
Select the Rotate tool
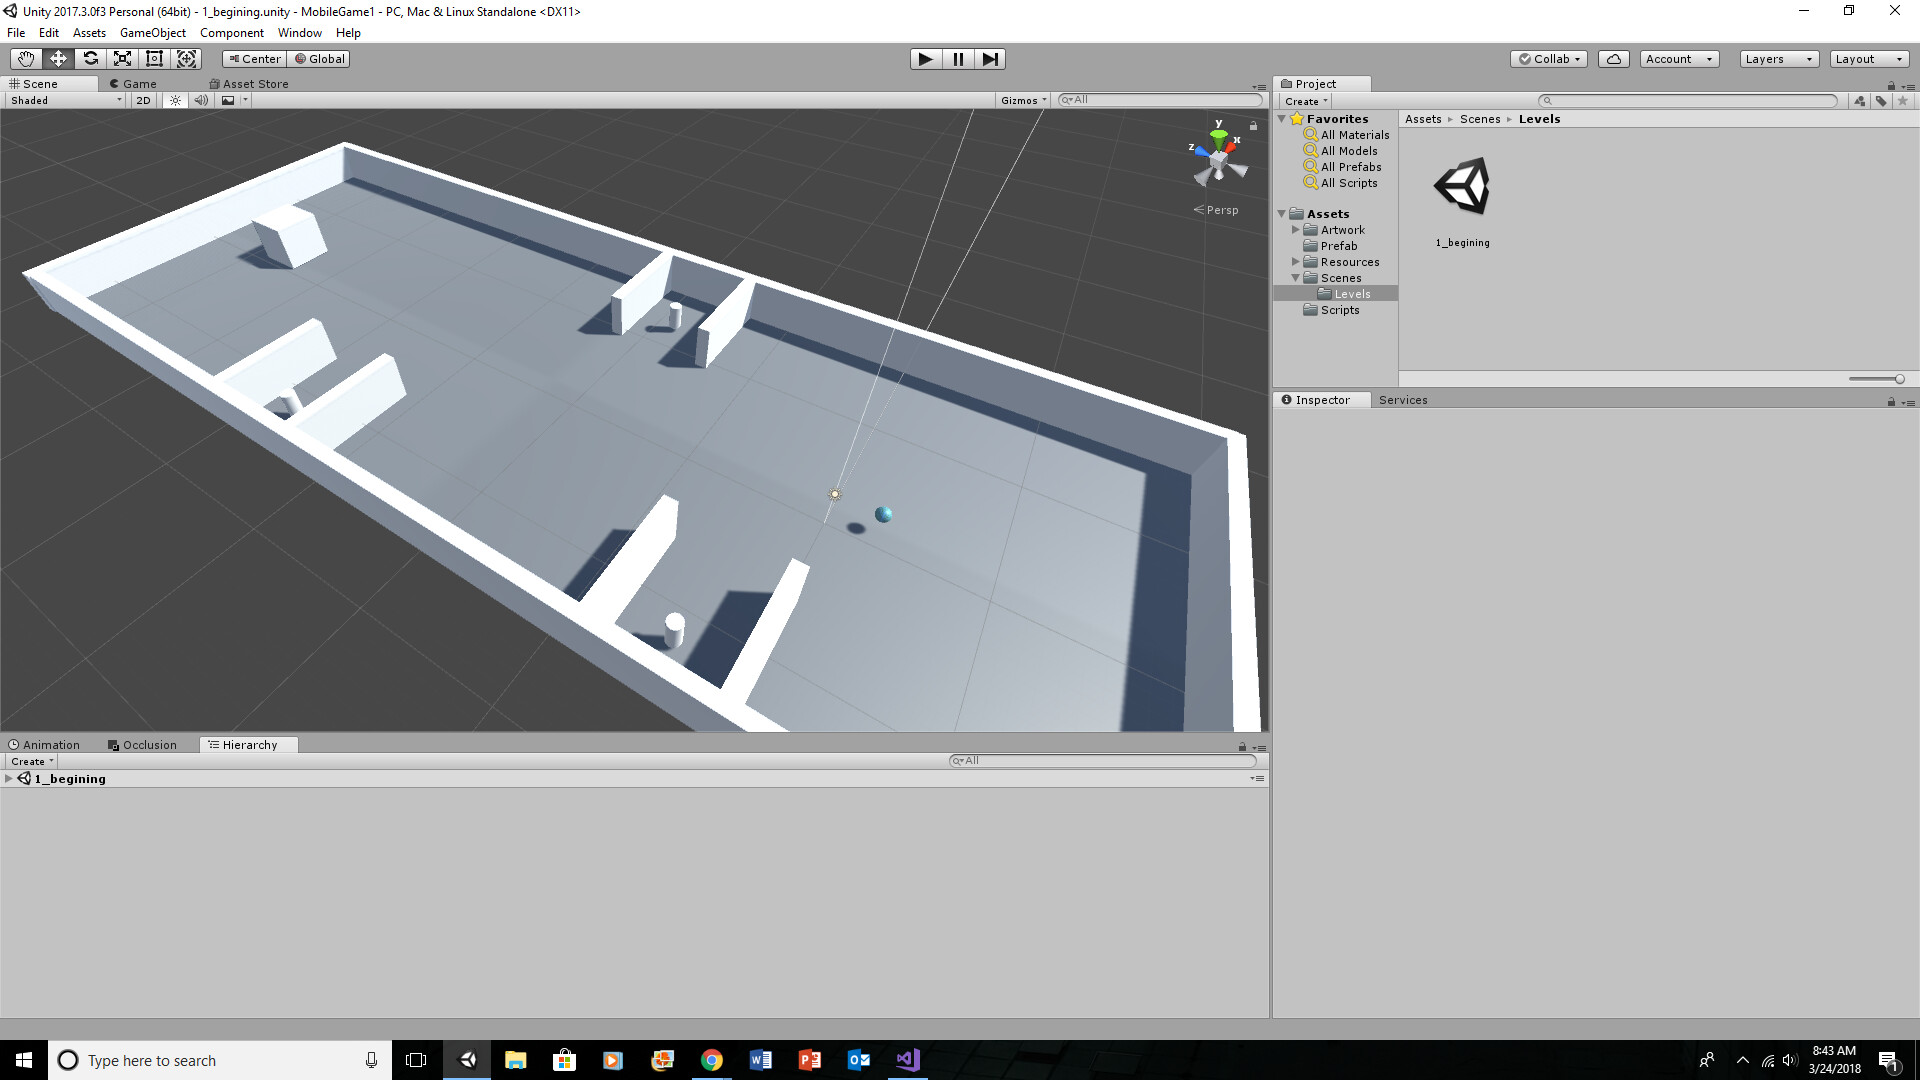(90, 59)
